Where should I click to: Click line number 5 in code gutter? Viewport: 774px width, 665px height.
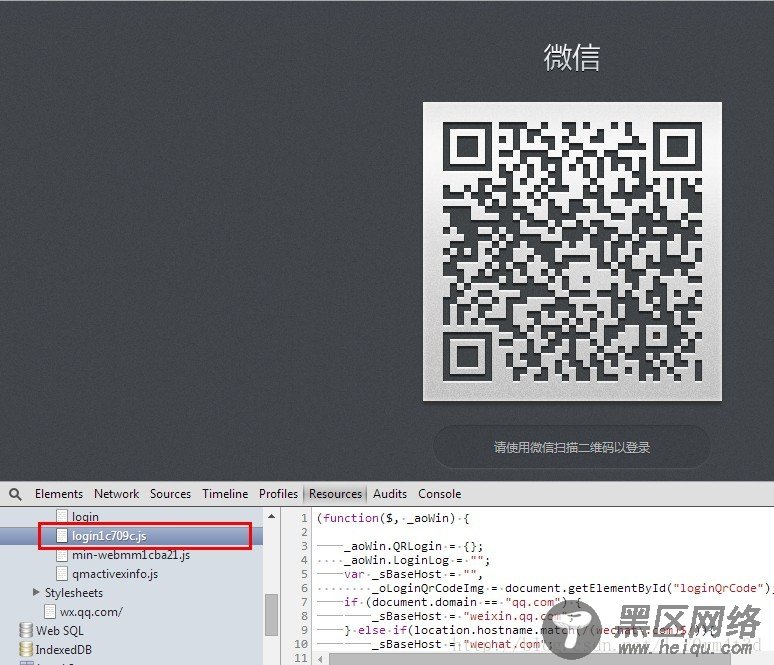[304, 574]
